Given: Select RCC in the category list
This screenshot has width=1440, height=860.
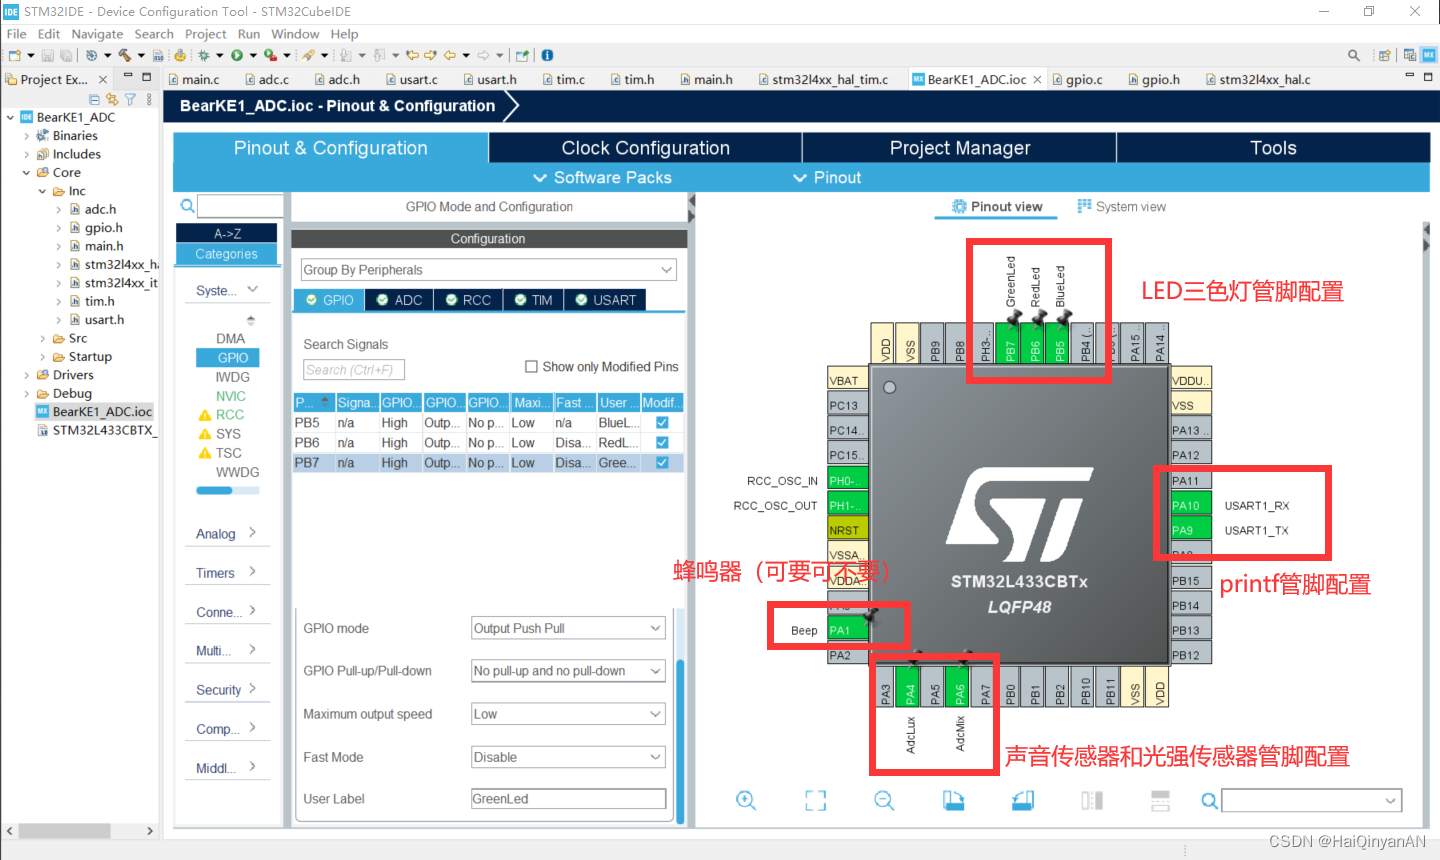Looking at the screenshot, I should pyautogui.click(x=230, y=414).
